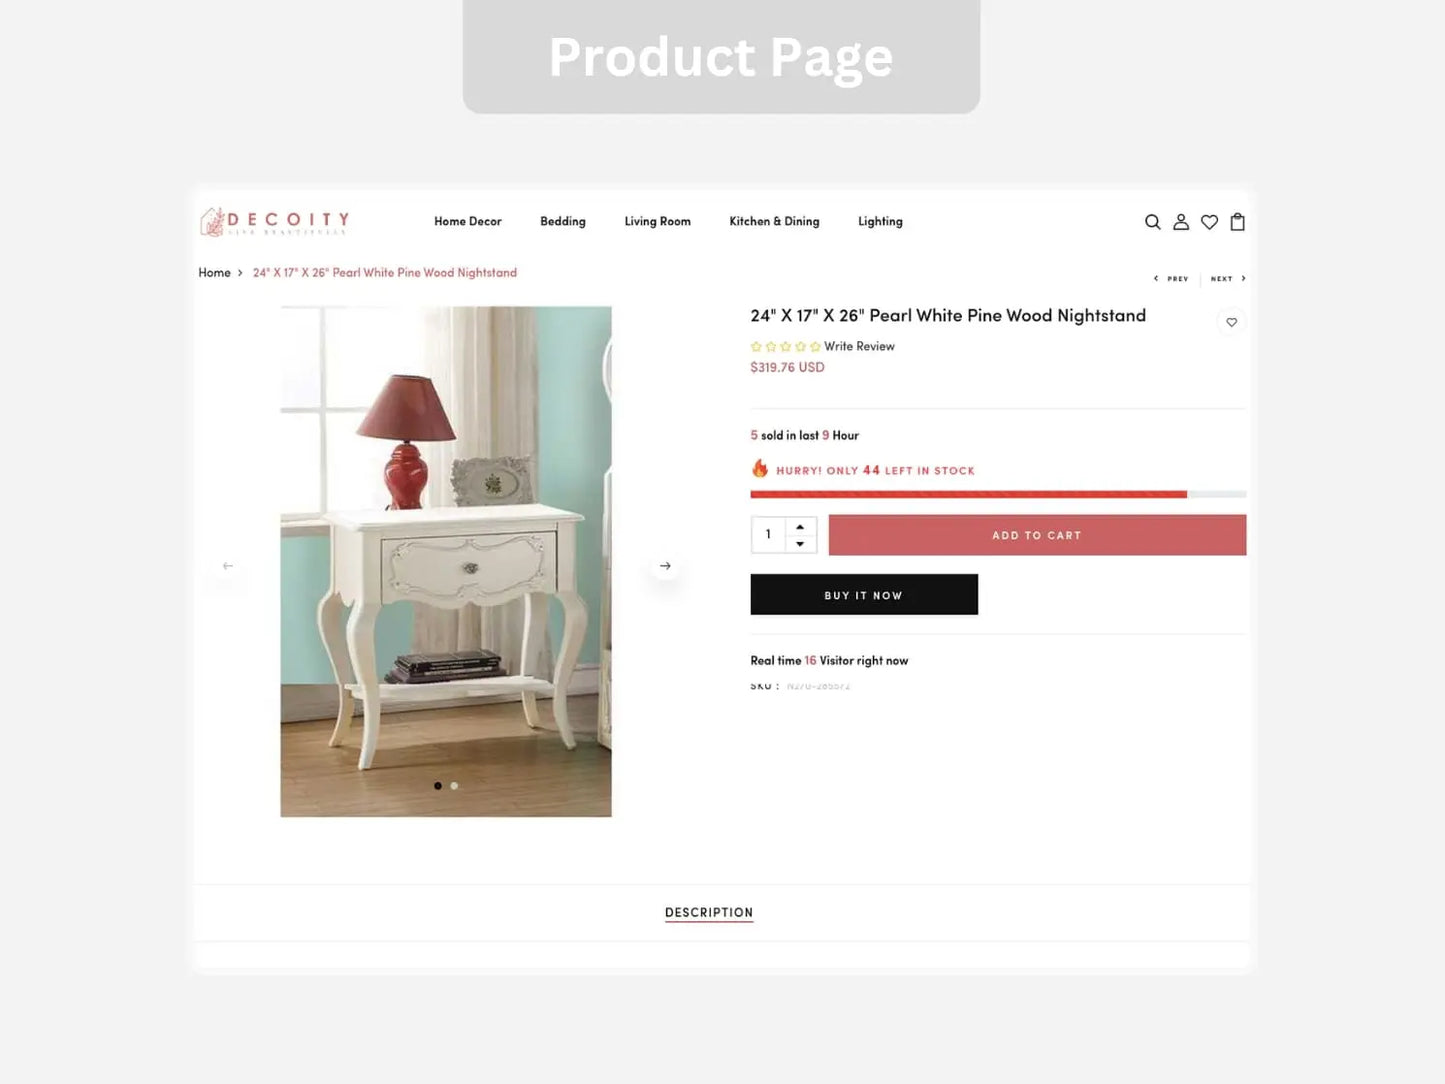Show previous product image with left arrow
This screenshot has width=1445, height=1084.
[x=228, y=566]
